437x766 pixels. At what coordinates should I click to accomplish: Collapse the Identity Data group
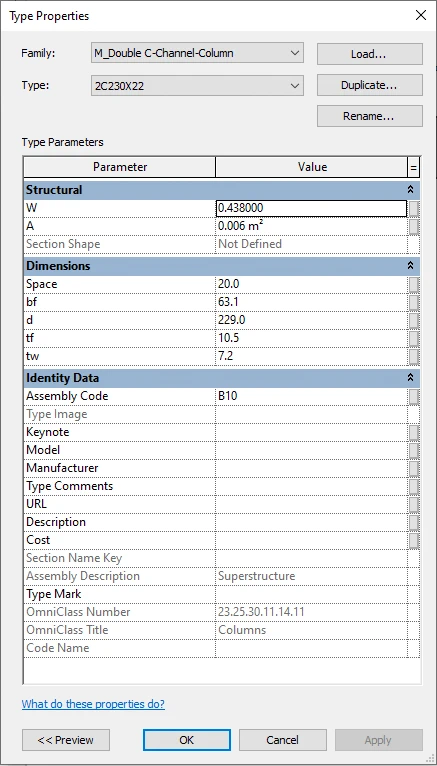[x=411, y=378]
